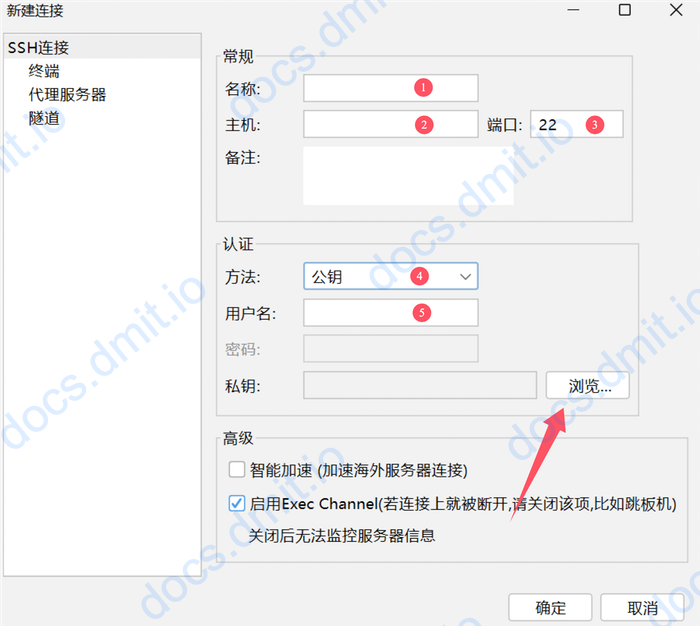Click the 端口 field showing 22
700x626 pixels.
tap(576, 125)
